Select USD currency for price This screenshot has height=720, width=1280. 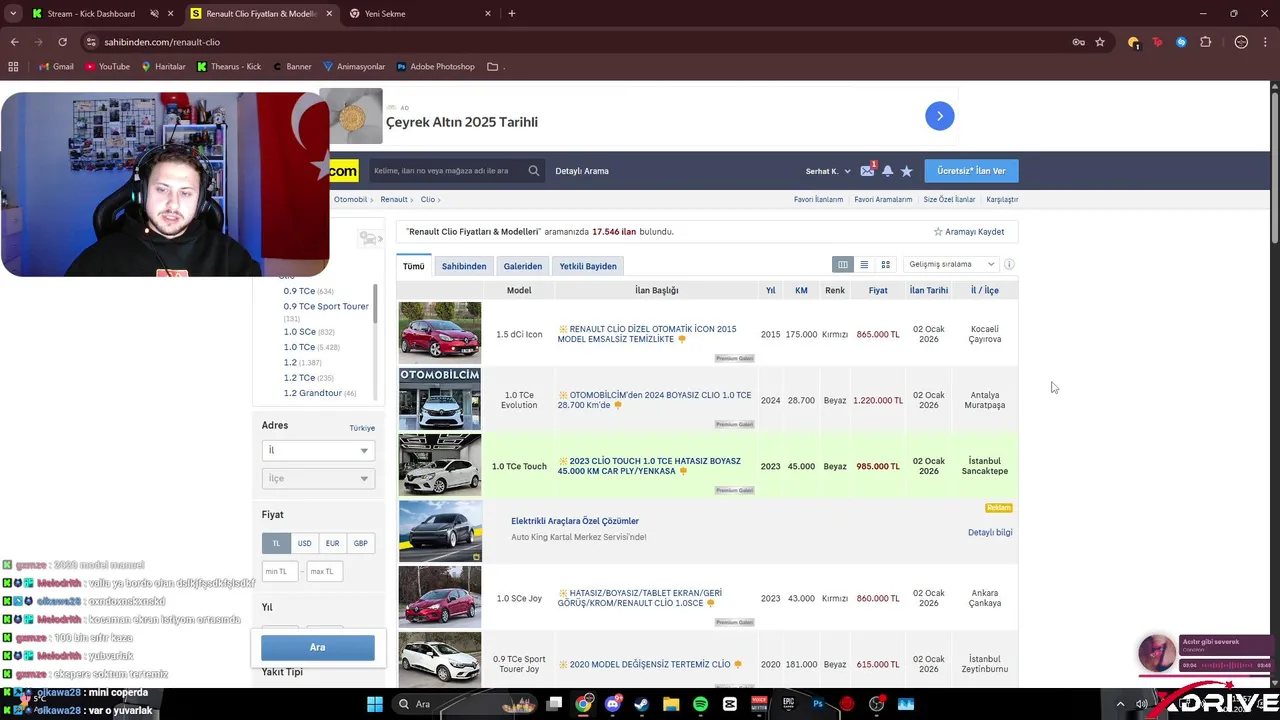(304, 543)
